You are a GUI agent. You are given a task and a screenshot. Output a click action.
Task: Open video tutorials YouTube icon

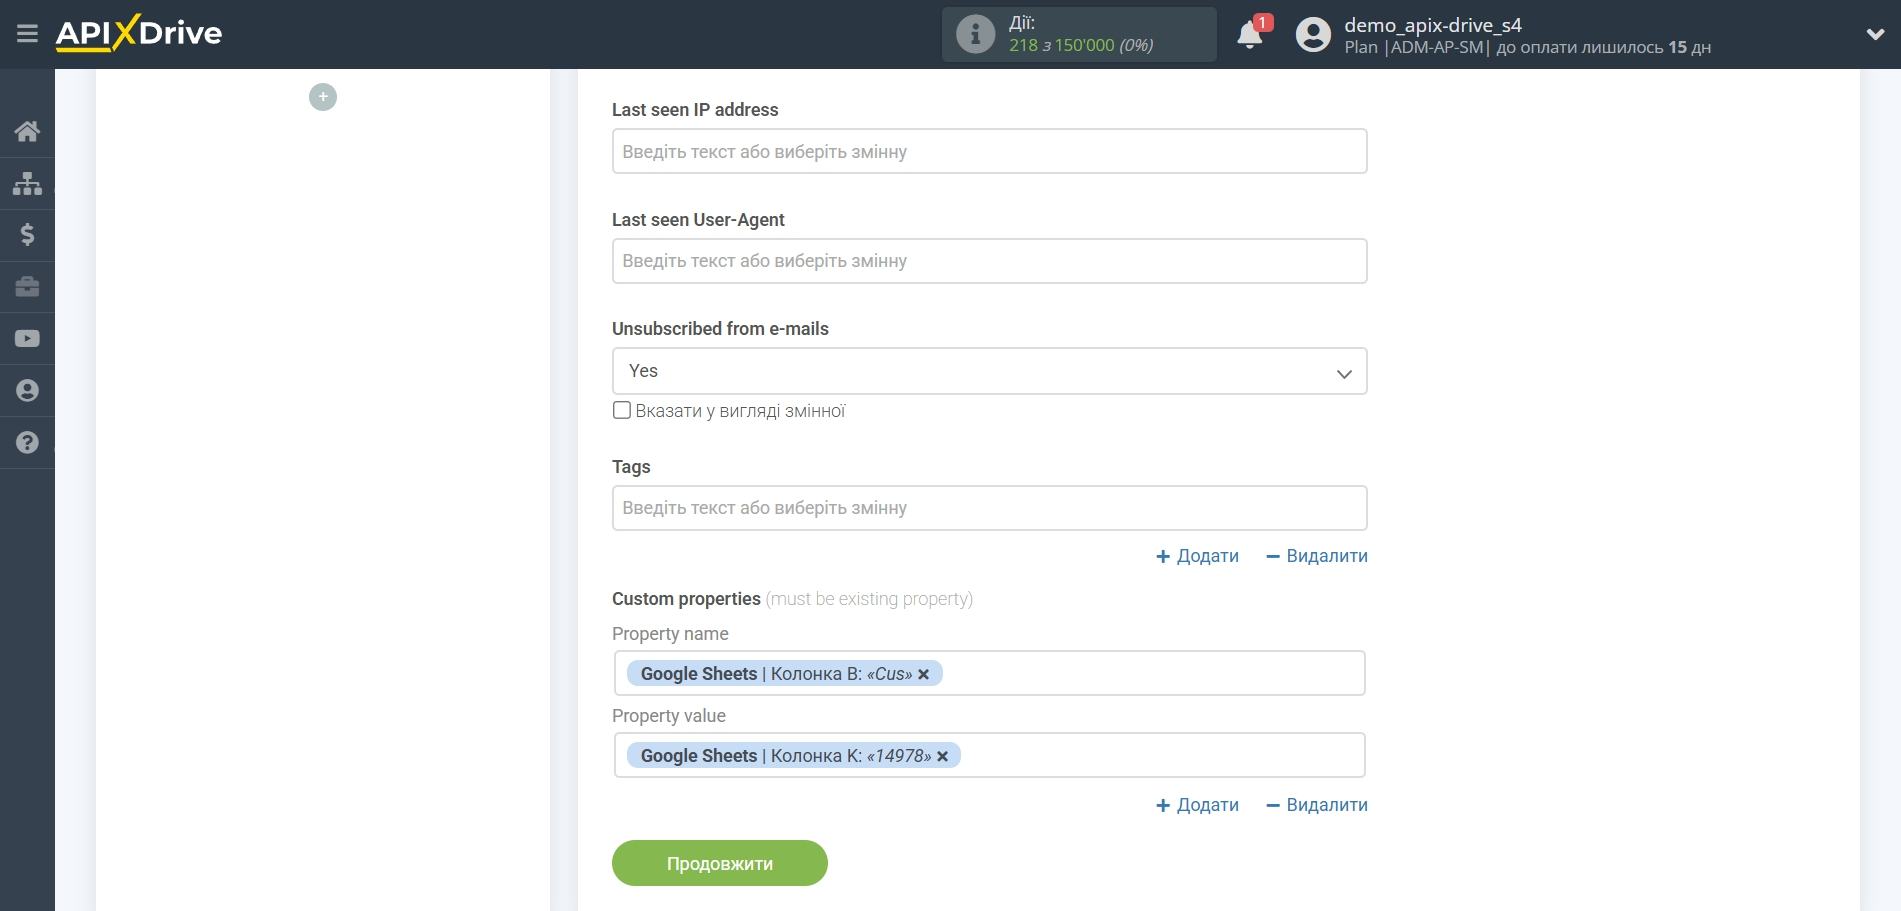click(27, 339)
